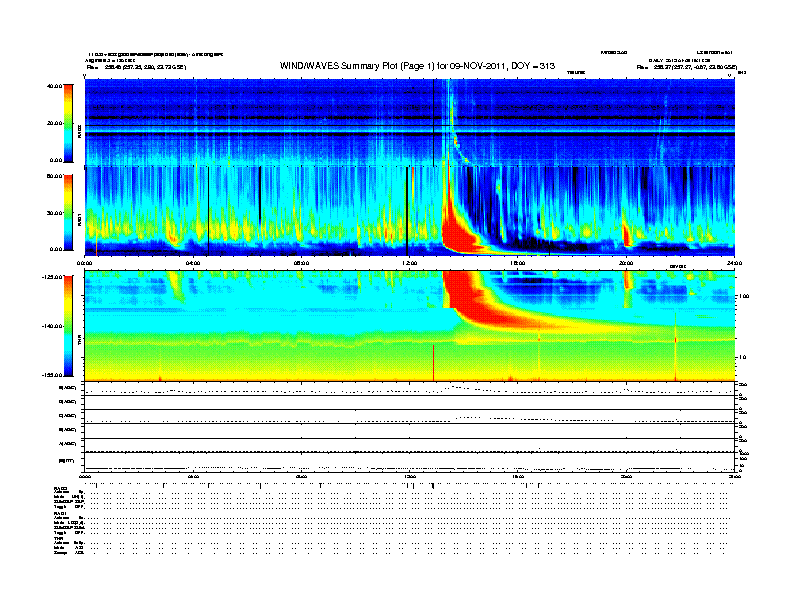Click the red vertical spike near 22:00 in TNR
792x612 pixels.
675,346
